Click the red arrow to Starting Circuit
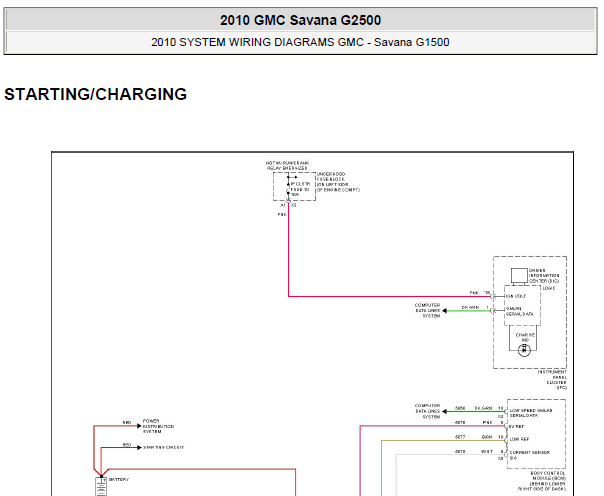The width and height of the screenshot is (604, 496). tap(139, 447)
